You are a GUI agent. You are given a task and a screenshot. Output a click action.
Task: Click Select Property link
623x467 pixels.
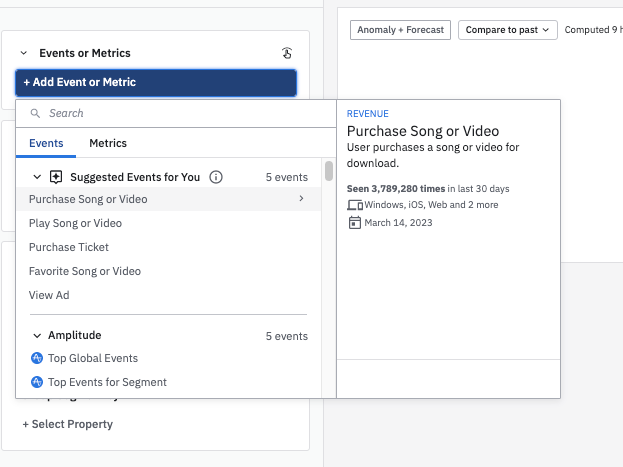coord(68,424)
